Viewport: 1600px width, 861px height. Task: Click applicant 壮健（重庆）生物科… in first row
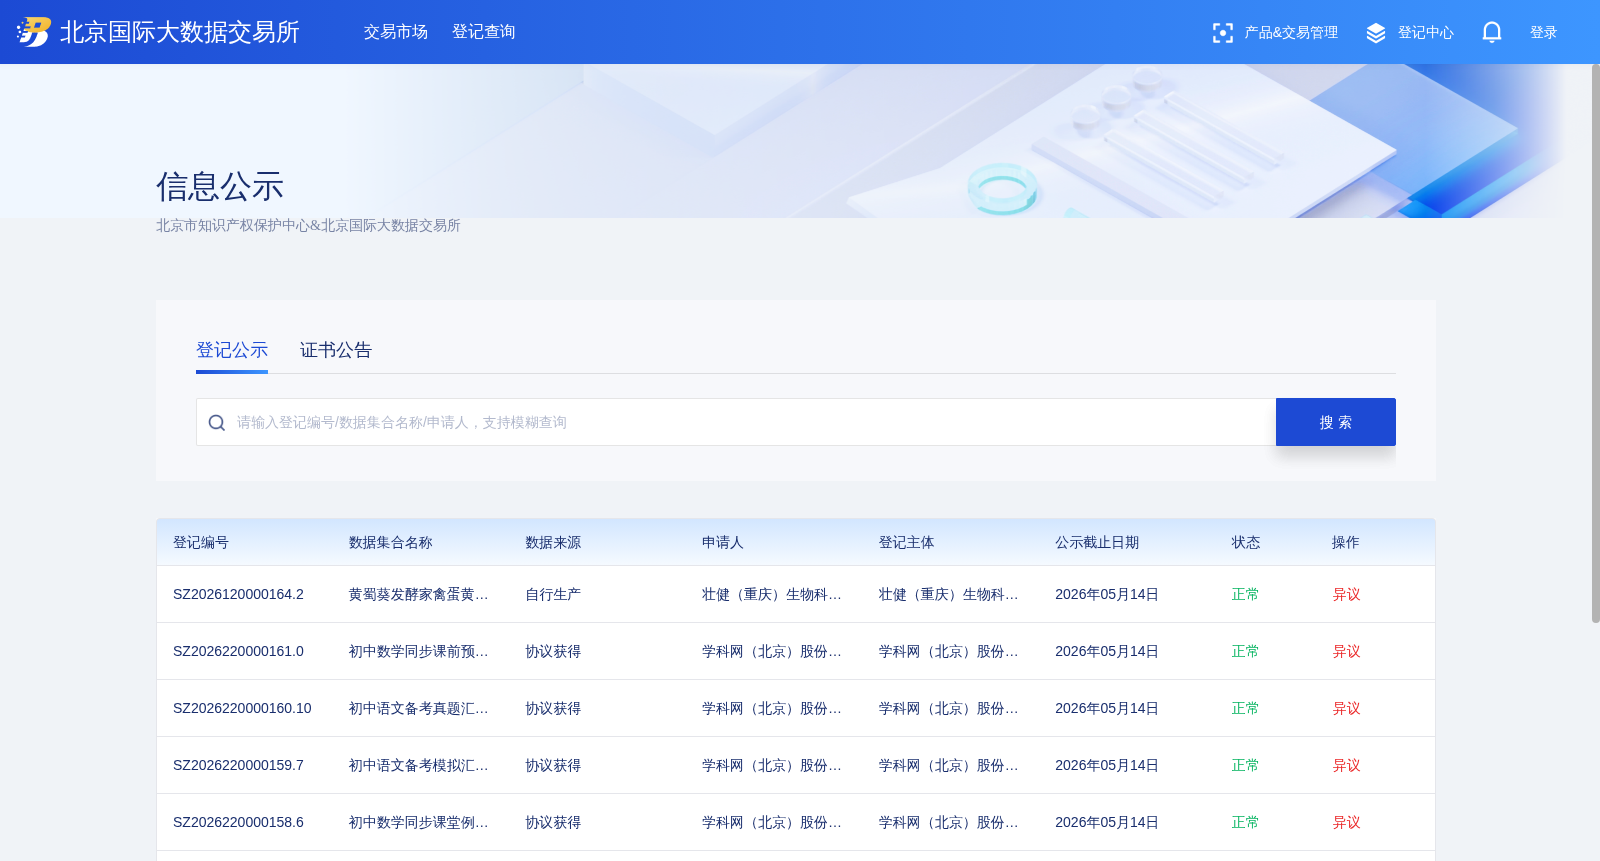pos(771,594)
